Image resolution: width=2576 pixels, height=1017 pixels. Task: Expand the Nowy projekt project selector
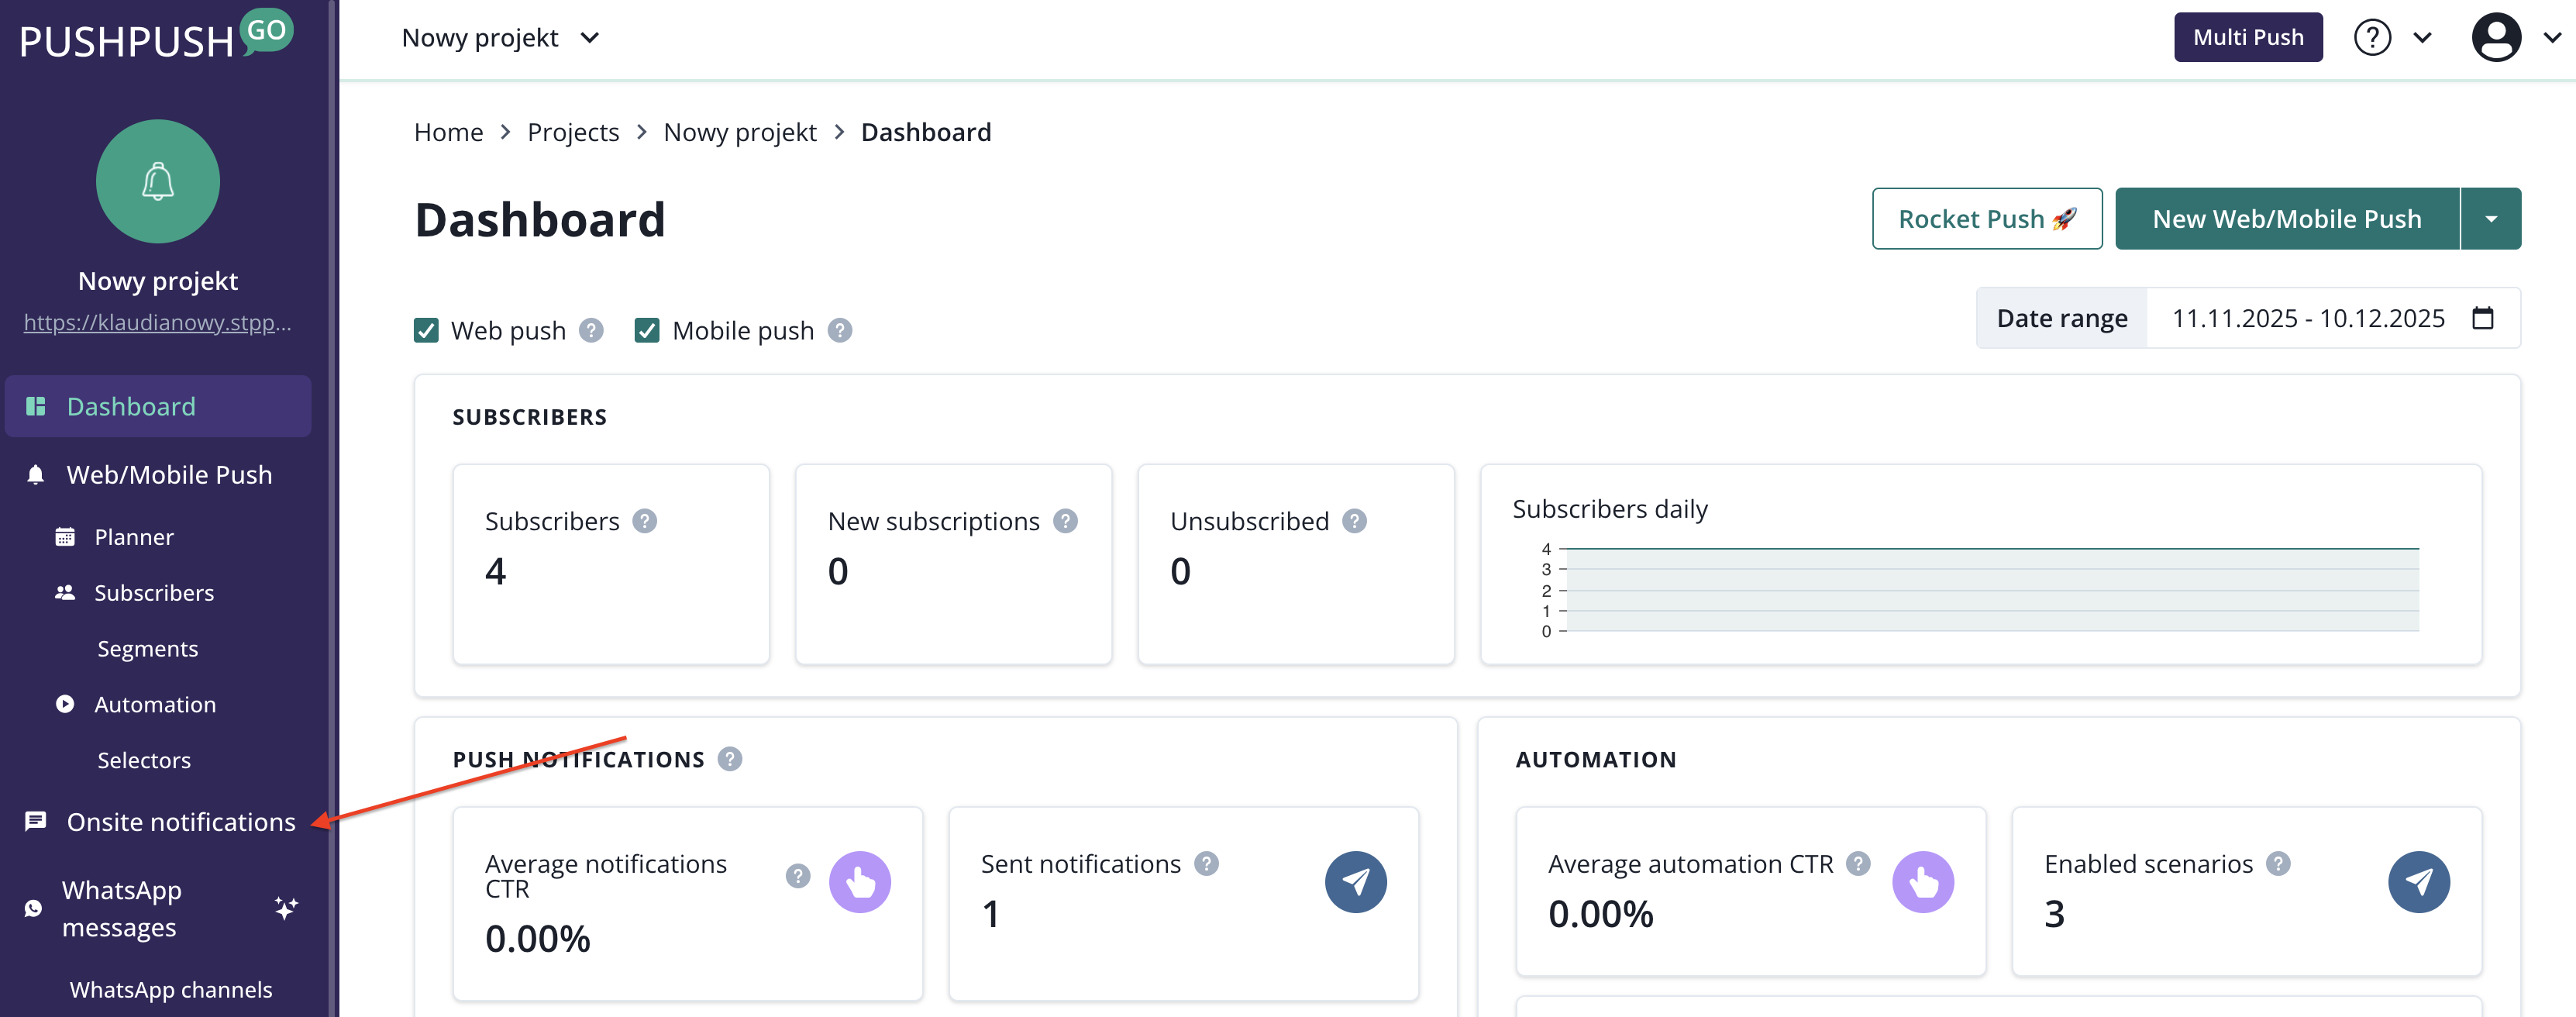500,38
